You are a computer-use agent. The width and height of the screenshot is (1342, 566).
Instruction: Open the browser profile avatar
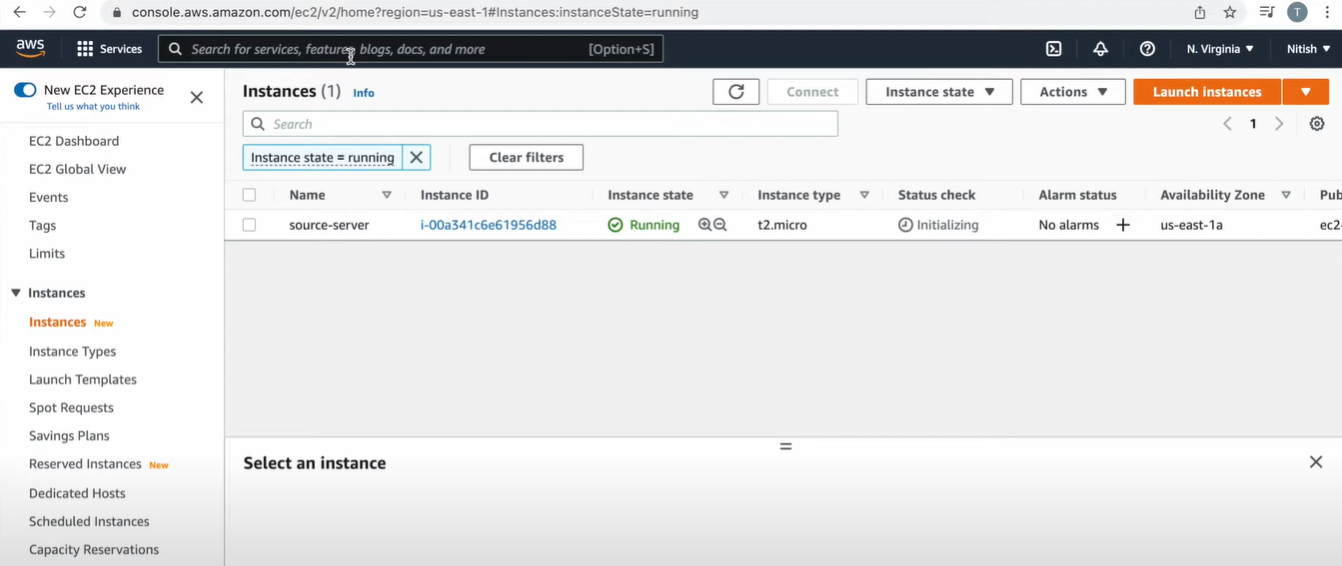pyautogui.click(x=1297, y=12)
